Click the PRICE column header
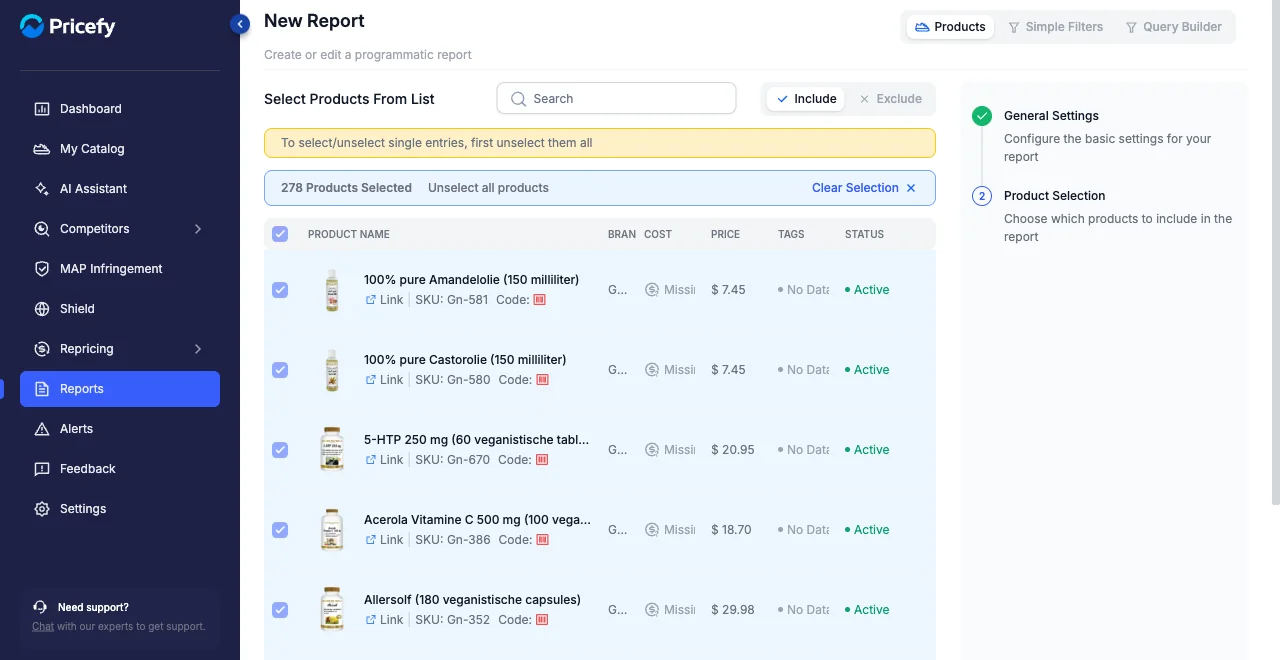1280x660 pixels. 726,234
